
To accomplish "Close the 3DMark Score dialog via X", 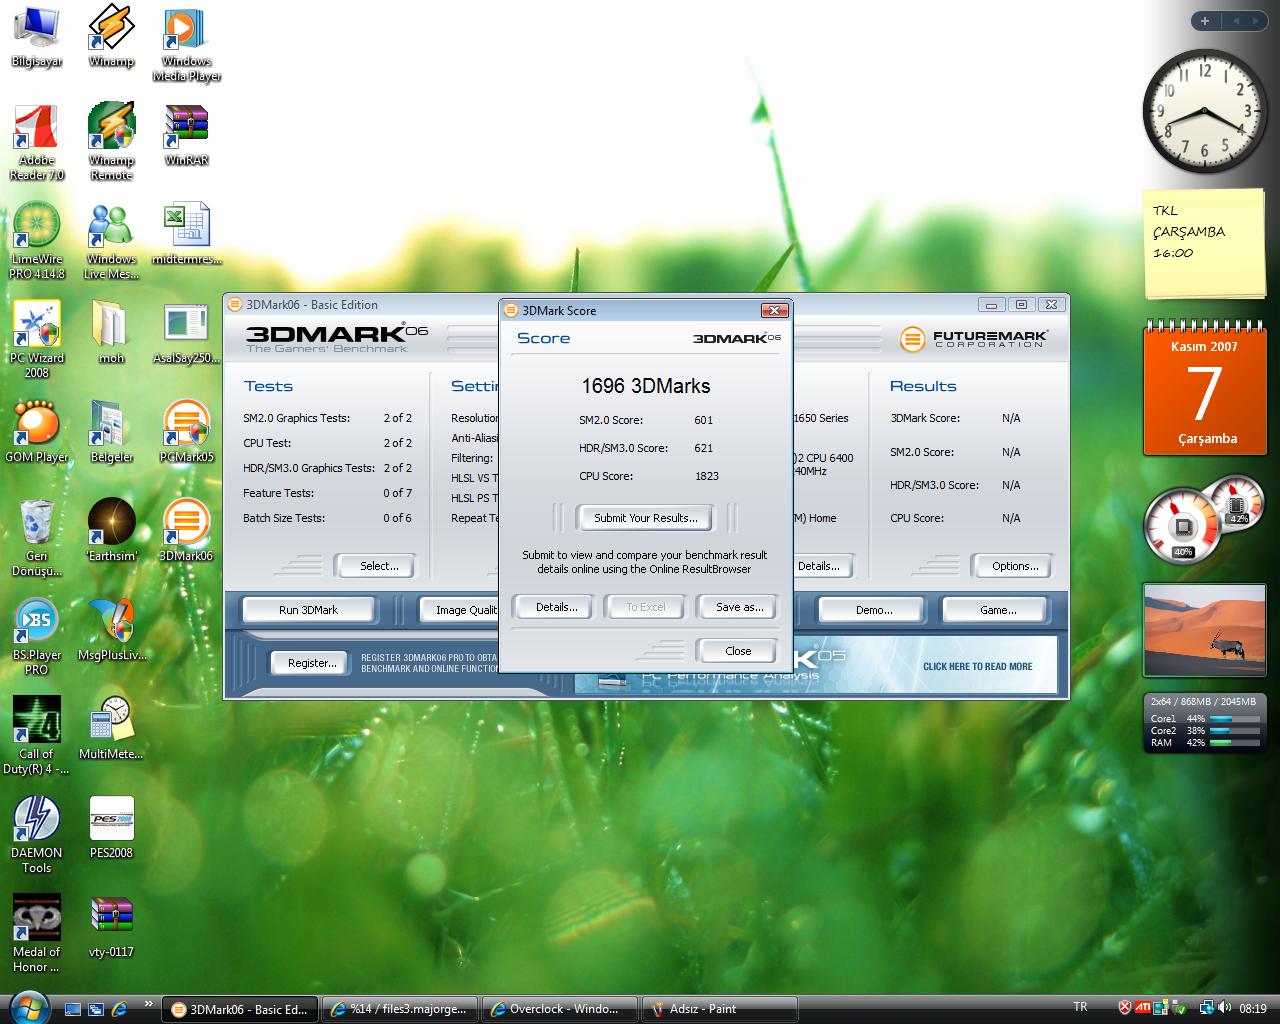I will pyautogui.click(x=774, y=310).
